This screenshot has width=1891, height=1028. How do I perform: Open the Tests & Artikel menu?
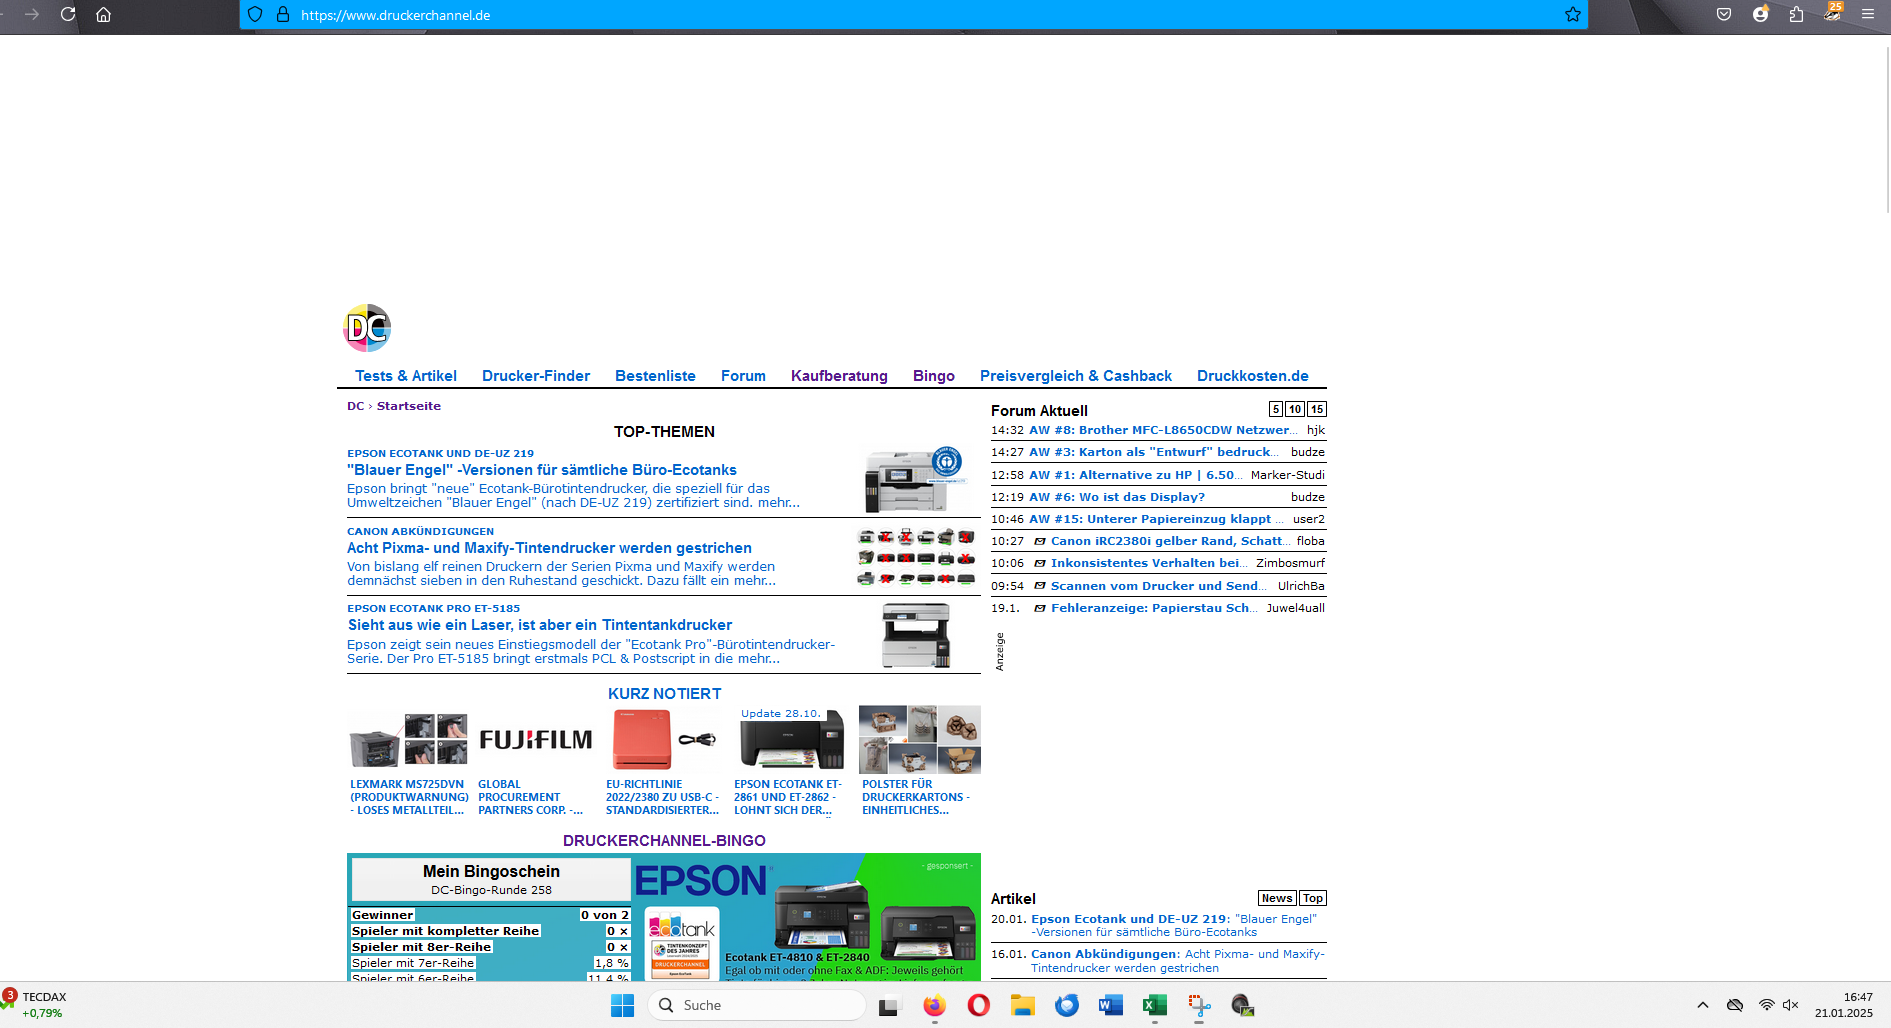[x=406, y=376]
